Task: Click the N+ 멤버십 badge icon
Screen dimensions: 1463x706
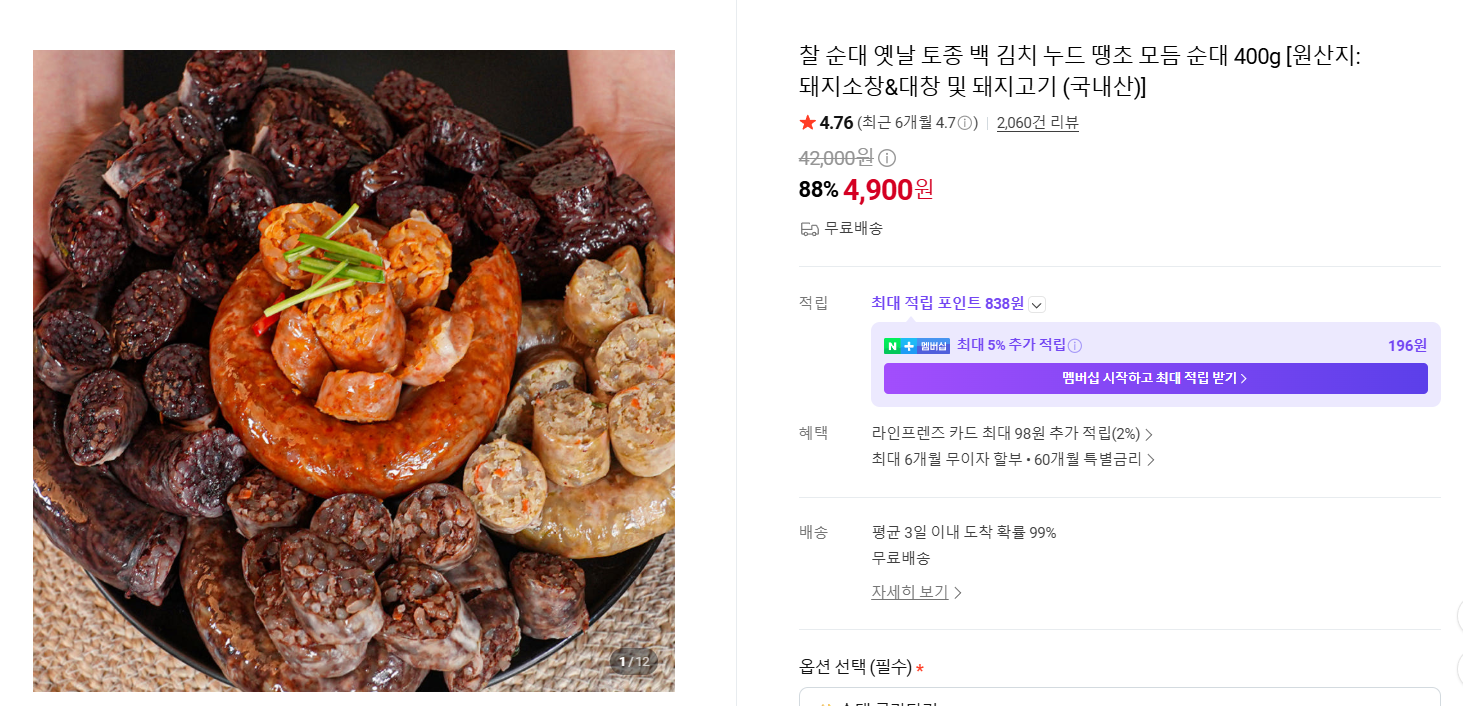Action: pyautogui.click(x=917, y=346)
